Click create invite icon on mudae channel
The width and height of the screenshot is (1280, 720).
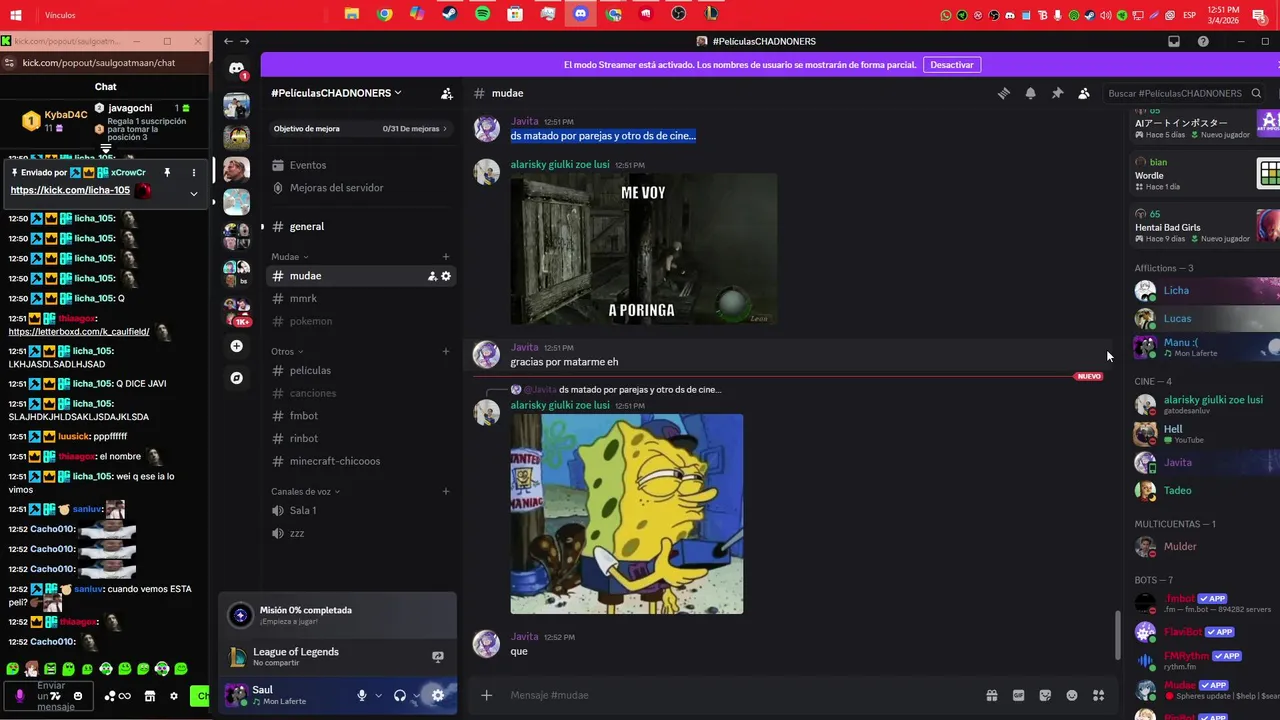point(432,276)
